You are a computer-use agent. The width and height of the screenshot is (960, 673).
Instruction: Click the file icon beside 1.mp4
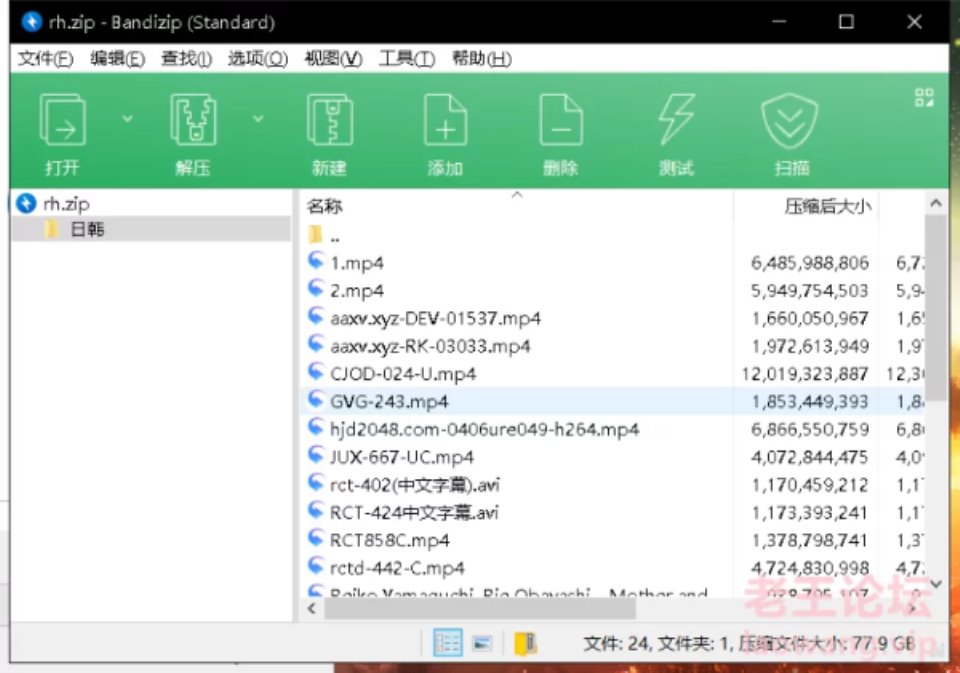(316, 261)
